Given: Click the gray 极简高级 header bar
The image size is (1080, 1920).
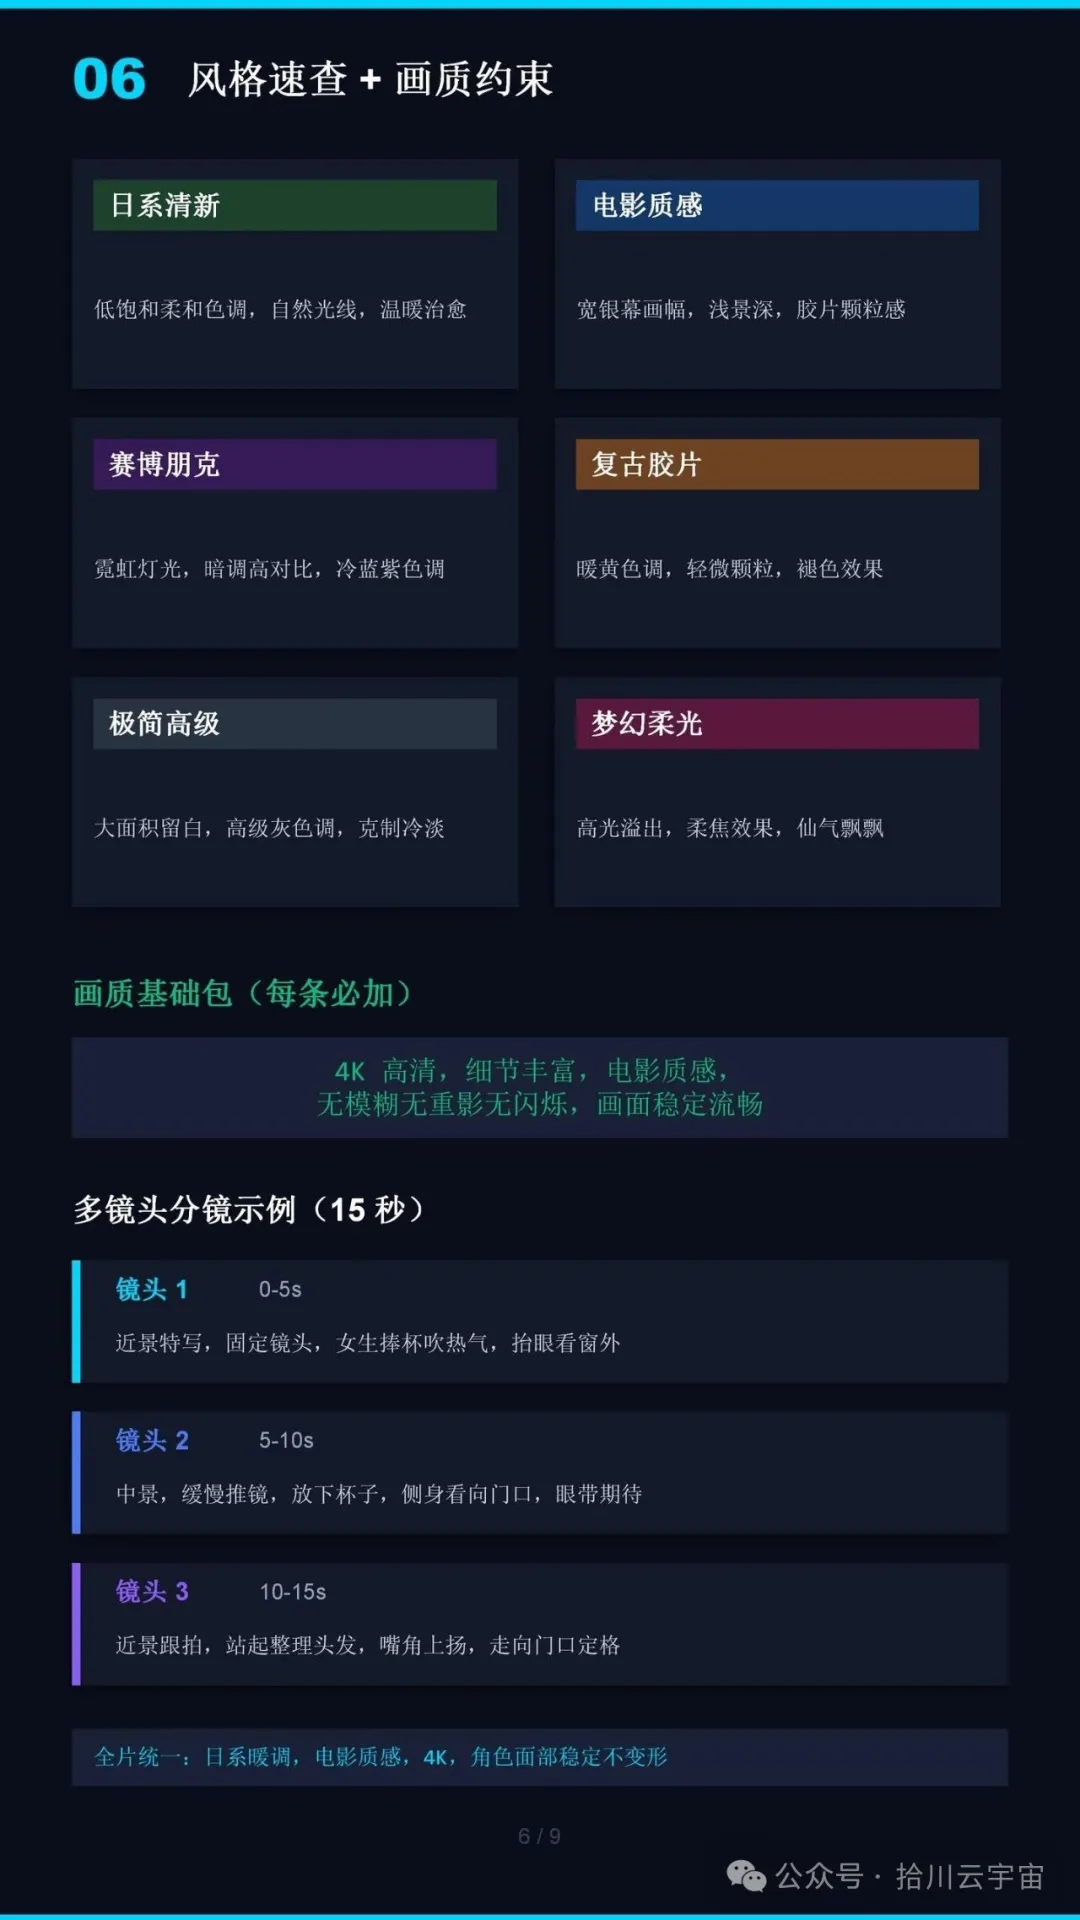Looking at the screenshot, I should click(x=295, y=723).
